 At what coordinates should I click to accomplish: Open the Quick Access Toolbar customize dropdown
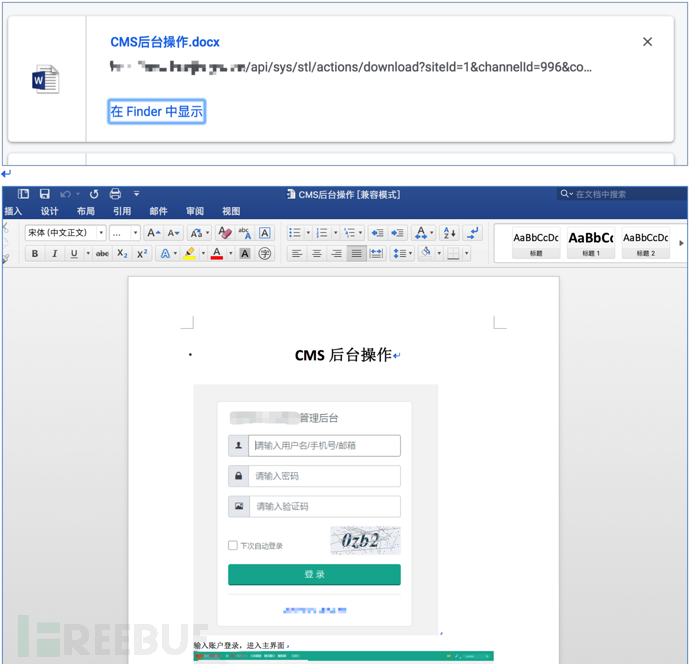tap(136, 194)
